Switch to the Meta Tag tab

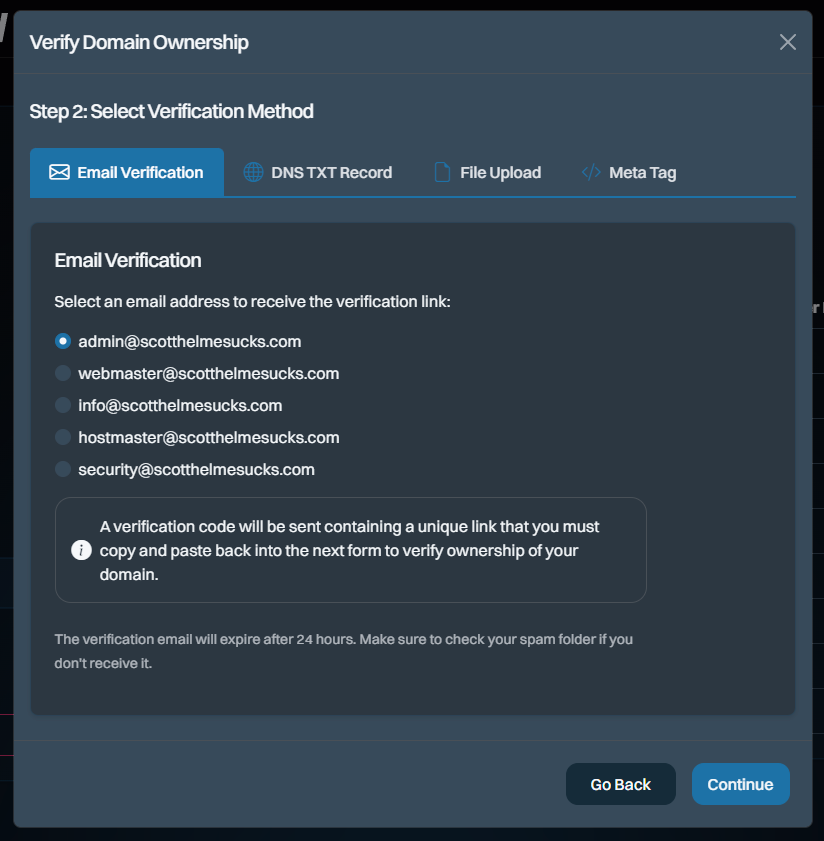629,172
